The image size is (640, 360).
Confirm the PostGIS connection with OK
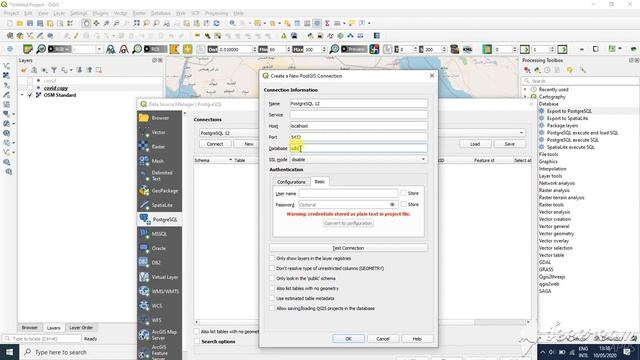tap(348, 339)
